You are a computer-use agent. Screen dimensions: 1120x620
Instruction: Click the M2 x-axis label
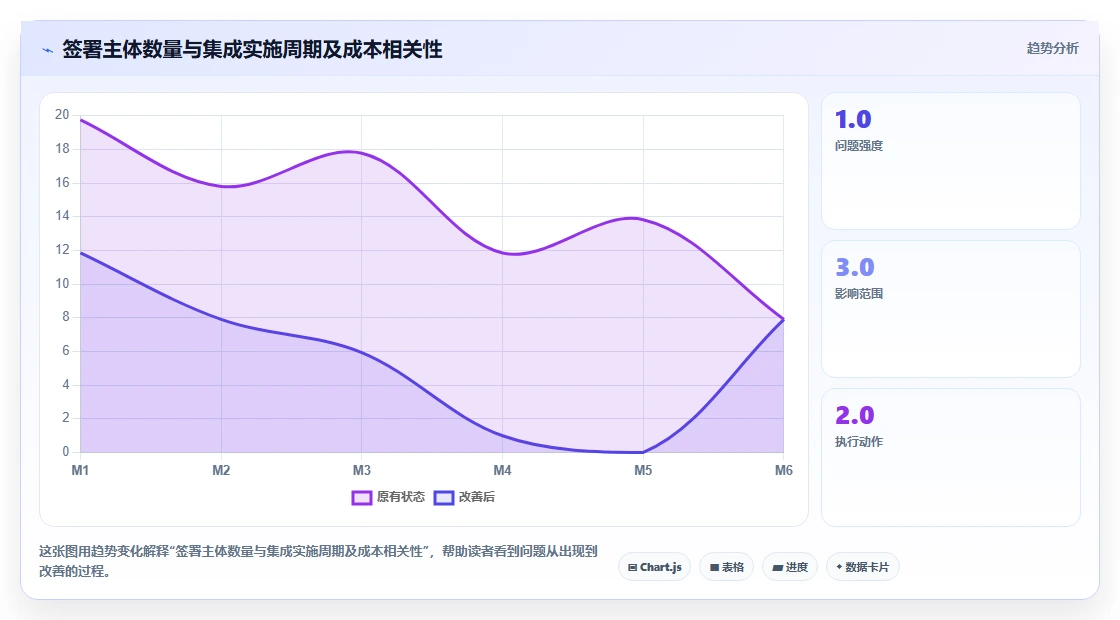(x=221, y=471)
